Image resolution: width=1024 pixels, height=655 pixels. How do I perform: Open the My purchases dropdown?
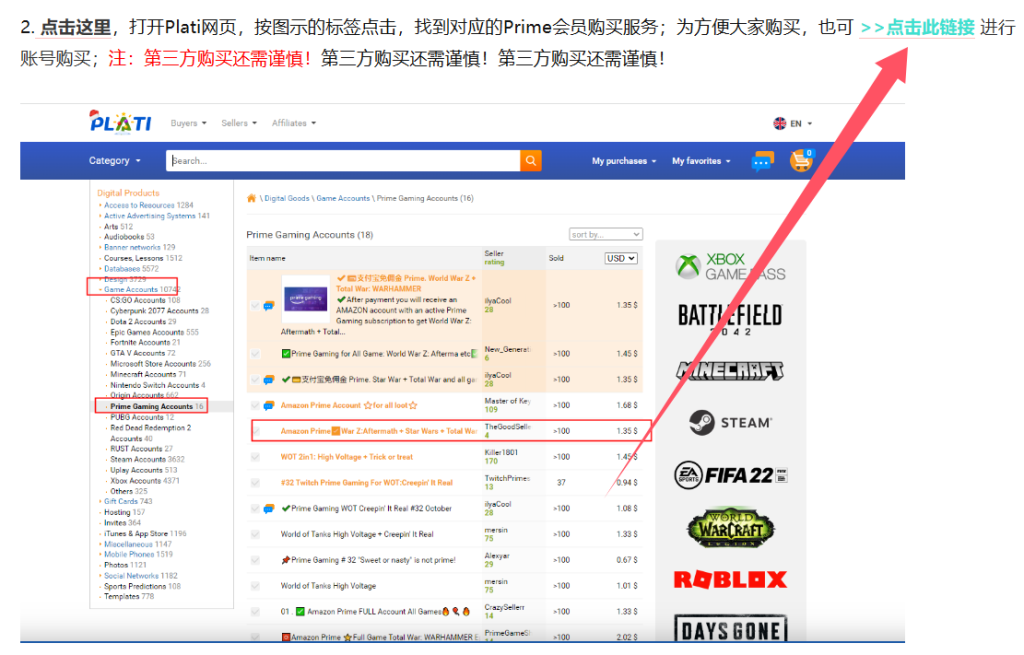click(624, 161)
